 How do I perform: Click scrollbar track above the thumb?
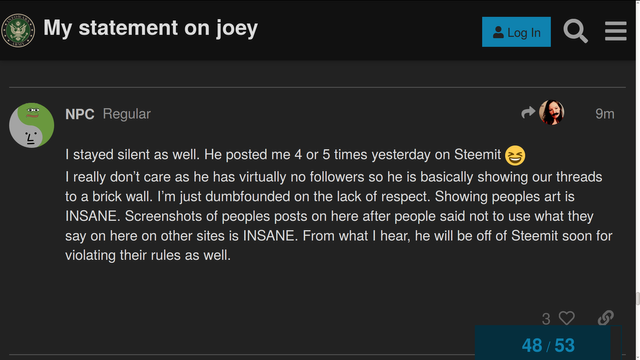click(x=638, y=147)
